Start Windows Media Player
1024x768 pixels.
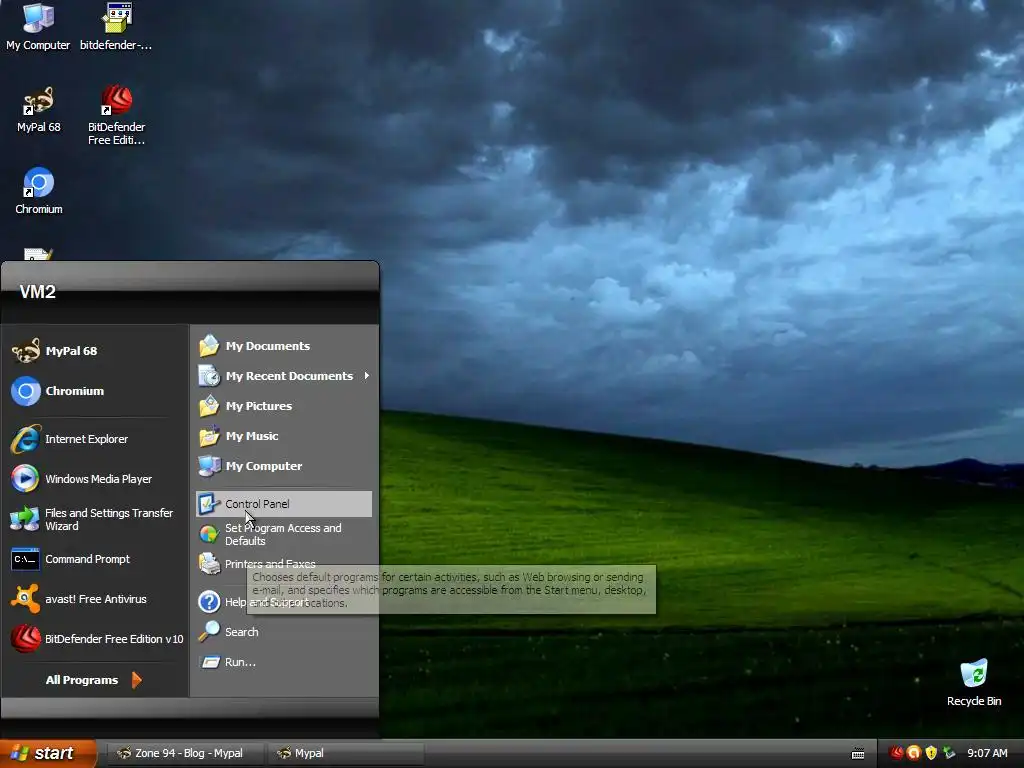tap(95, 479)
